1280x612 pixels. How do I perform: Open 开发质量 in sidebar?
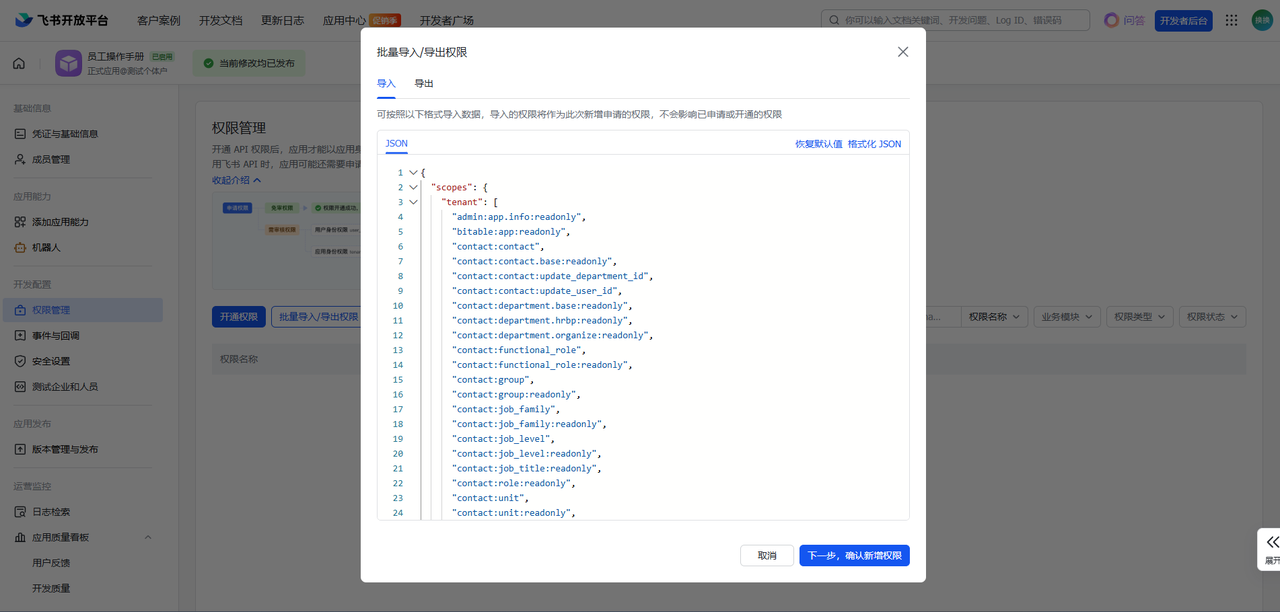tap(51, 588)
